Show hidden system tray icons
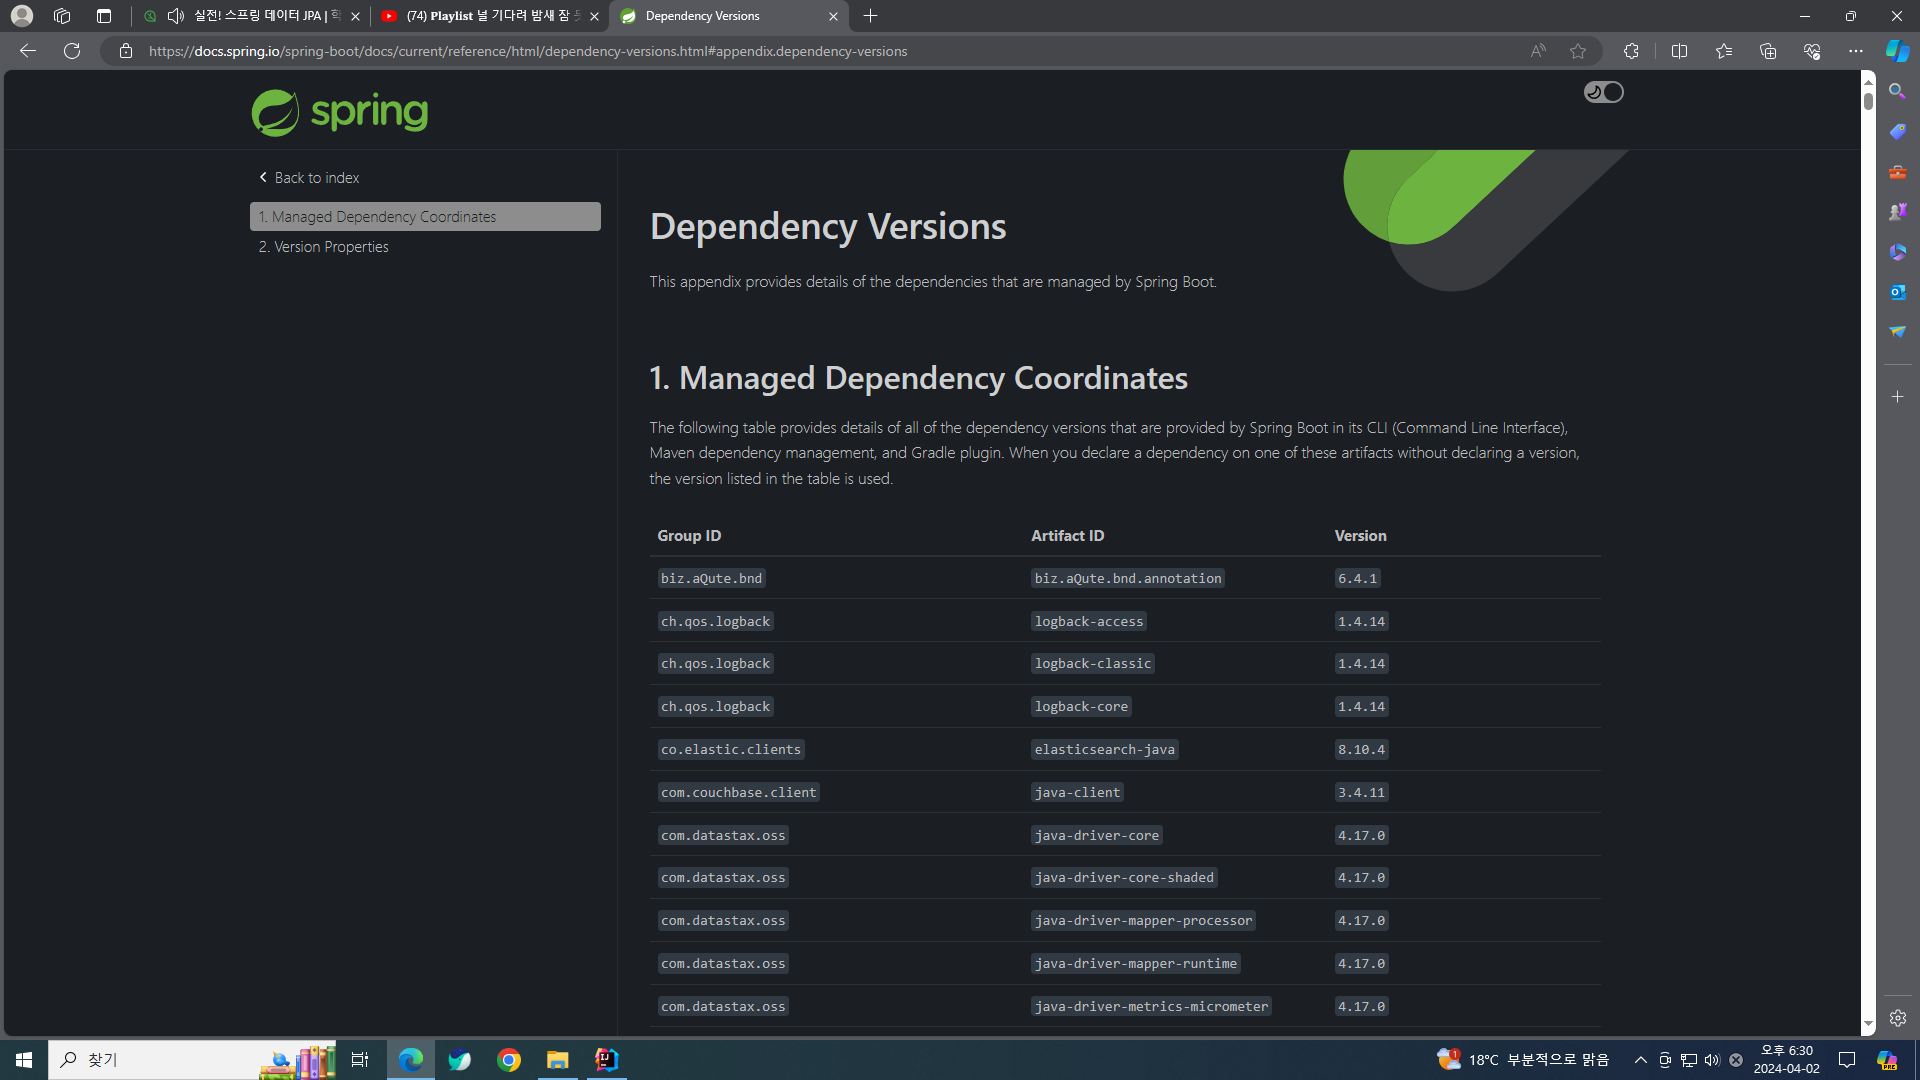 [1640, 1060]
